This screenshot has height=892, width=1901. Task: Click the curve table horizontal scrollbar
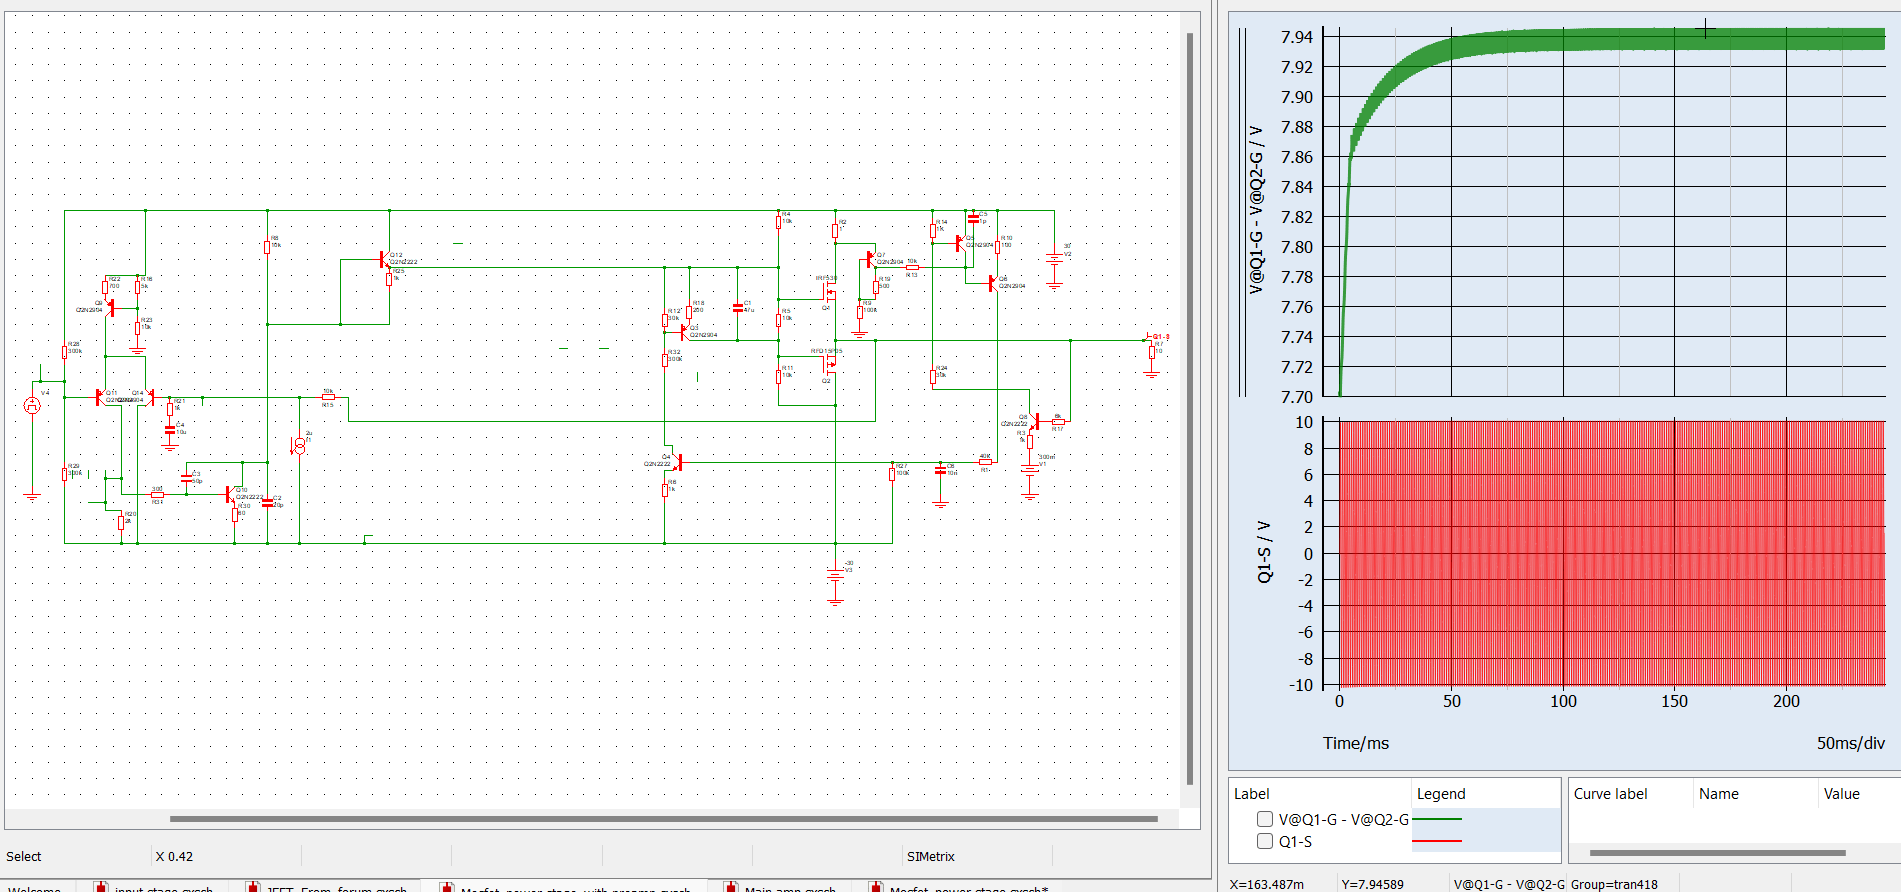pos(1718,853)
